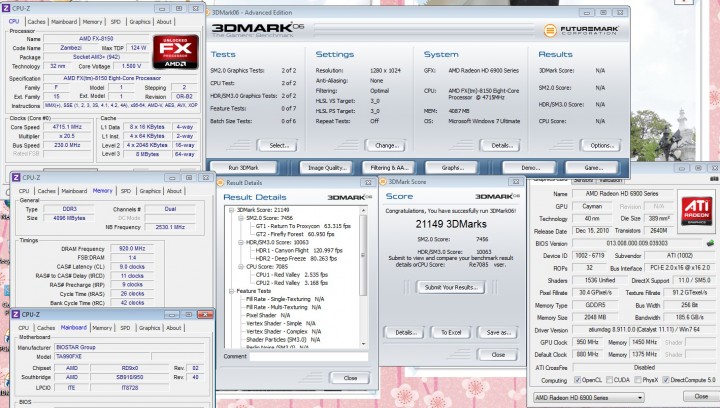Click the Details button under System
The height and width of the screenshot is (408, 720).
[501, 145]
